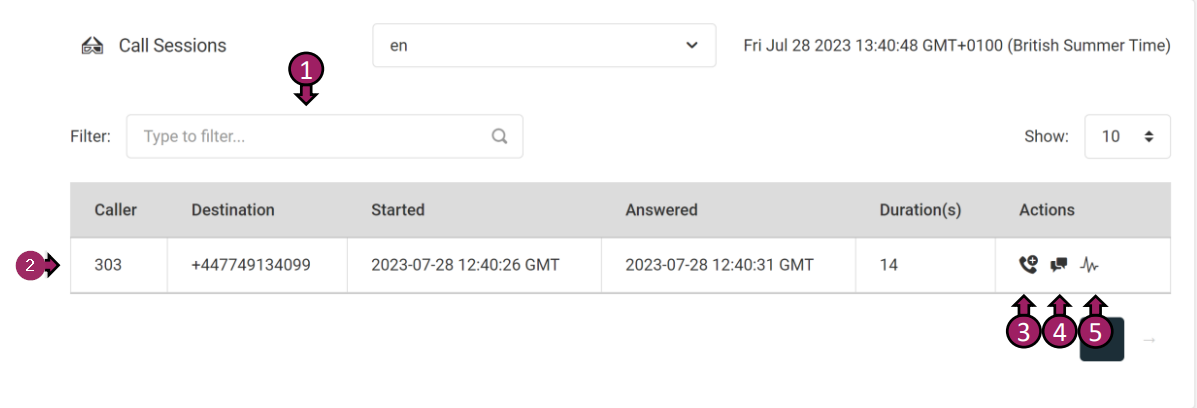The height and width of the screenshot is (408, 1197).
Task: Open the Show entries count selector
Action: (x=1127, y=136)
